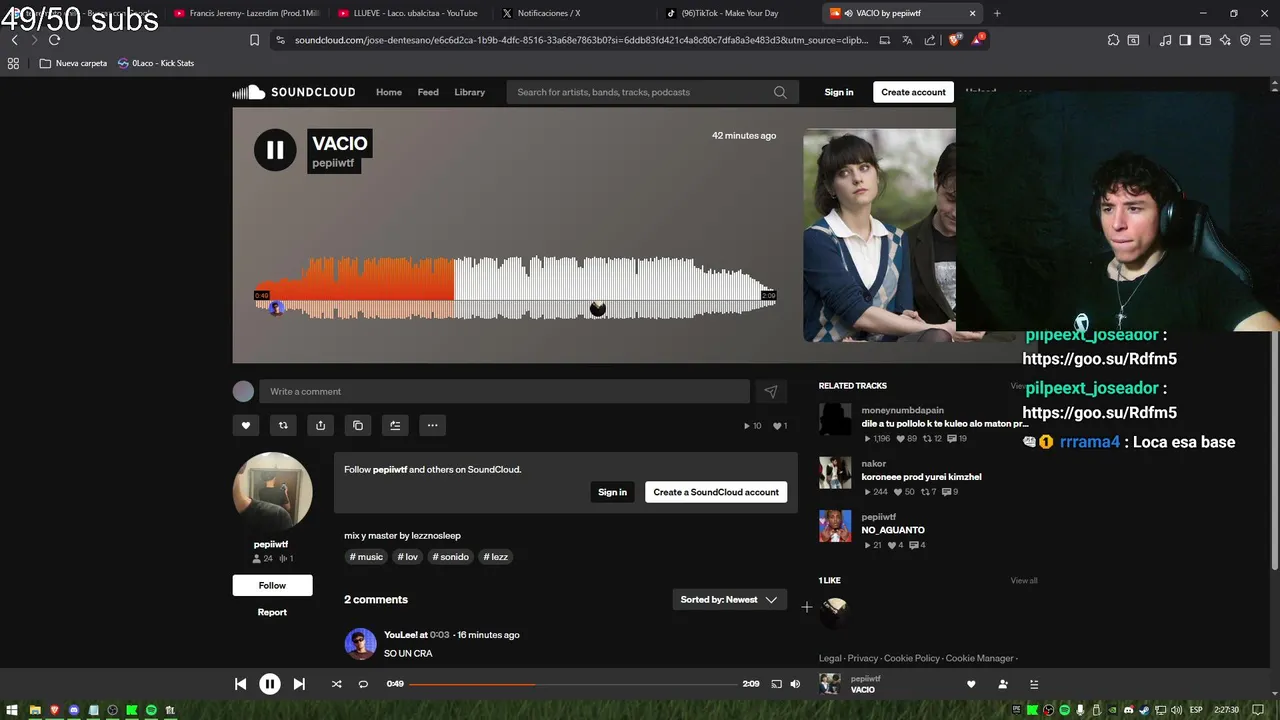Select the # music tag
Image resolution: width=1280 pixels, height=720 pixels.
click(x=366, y=557)
